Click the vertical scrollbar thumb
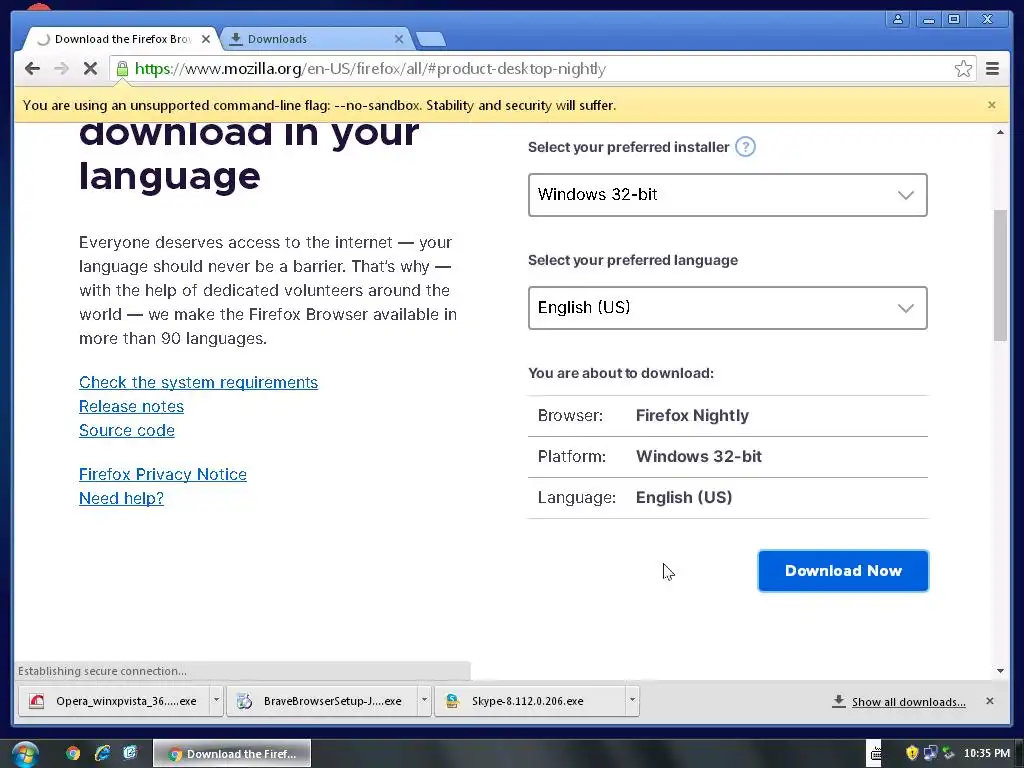 pos(1000,275)
